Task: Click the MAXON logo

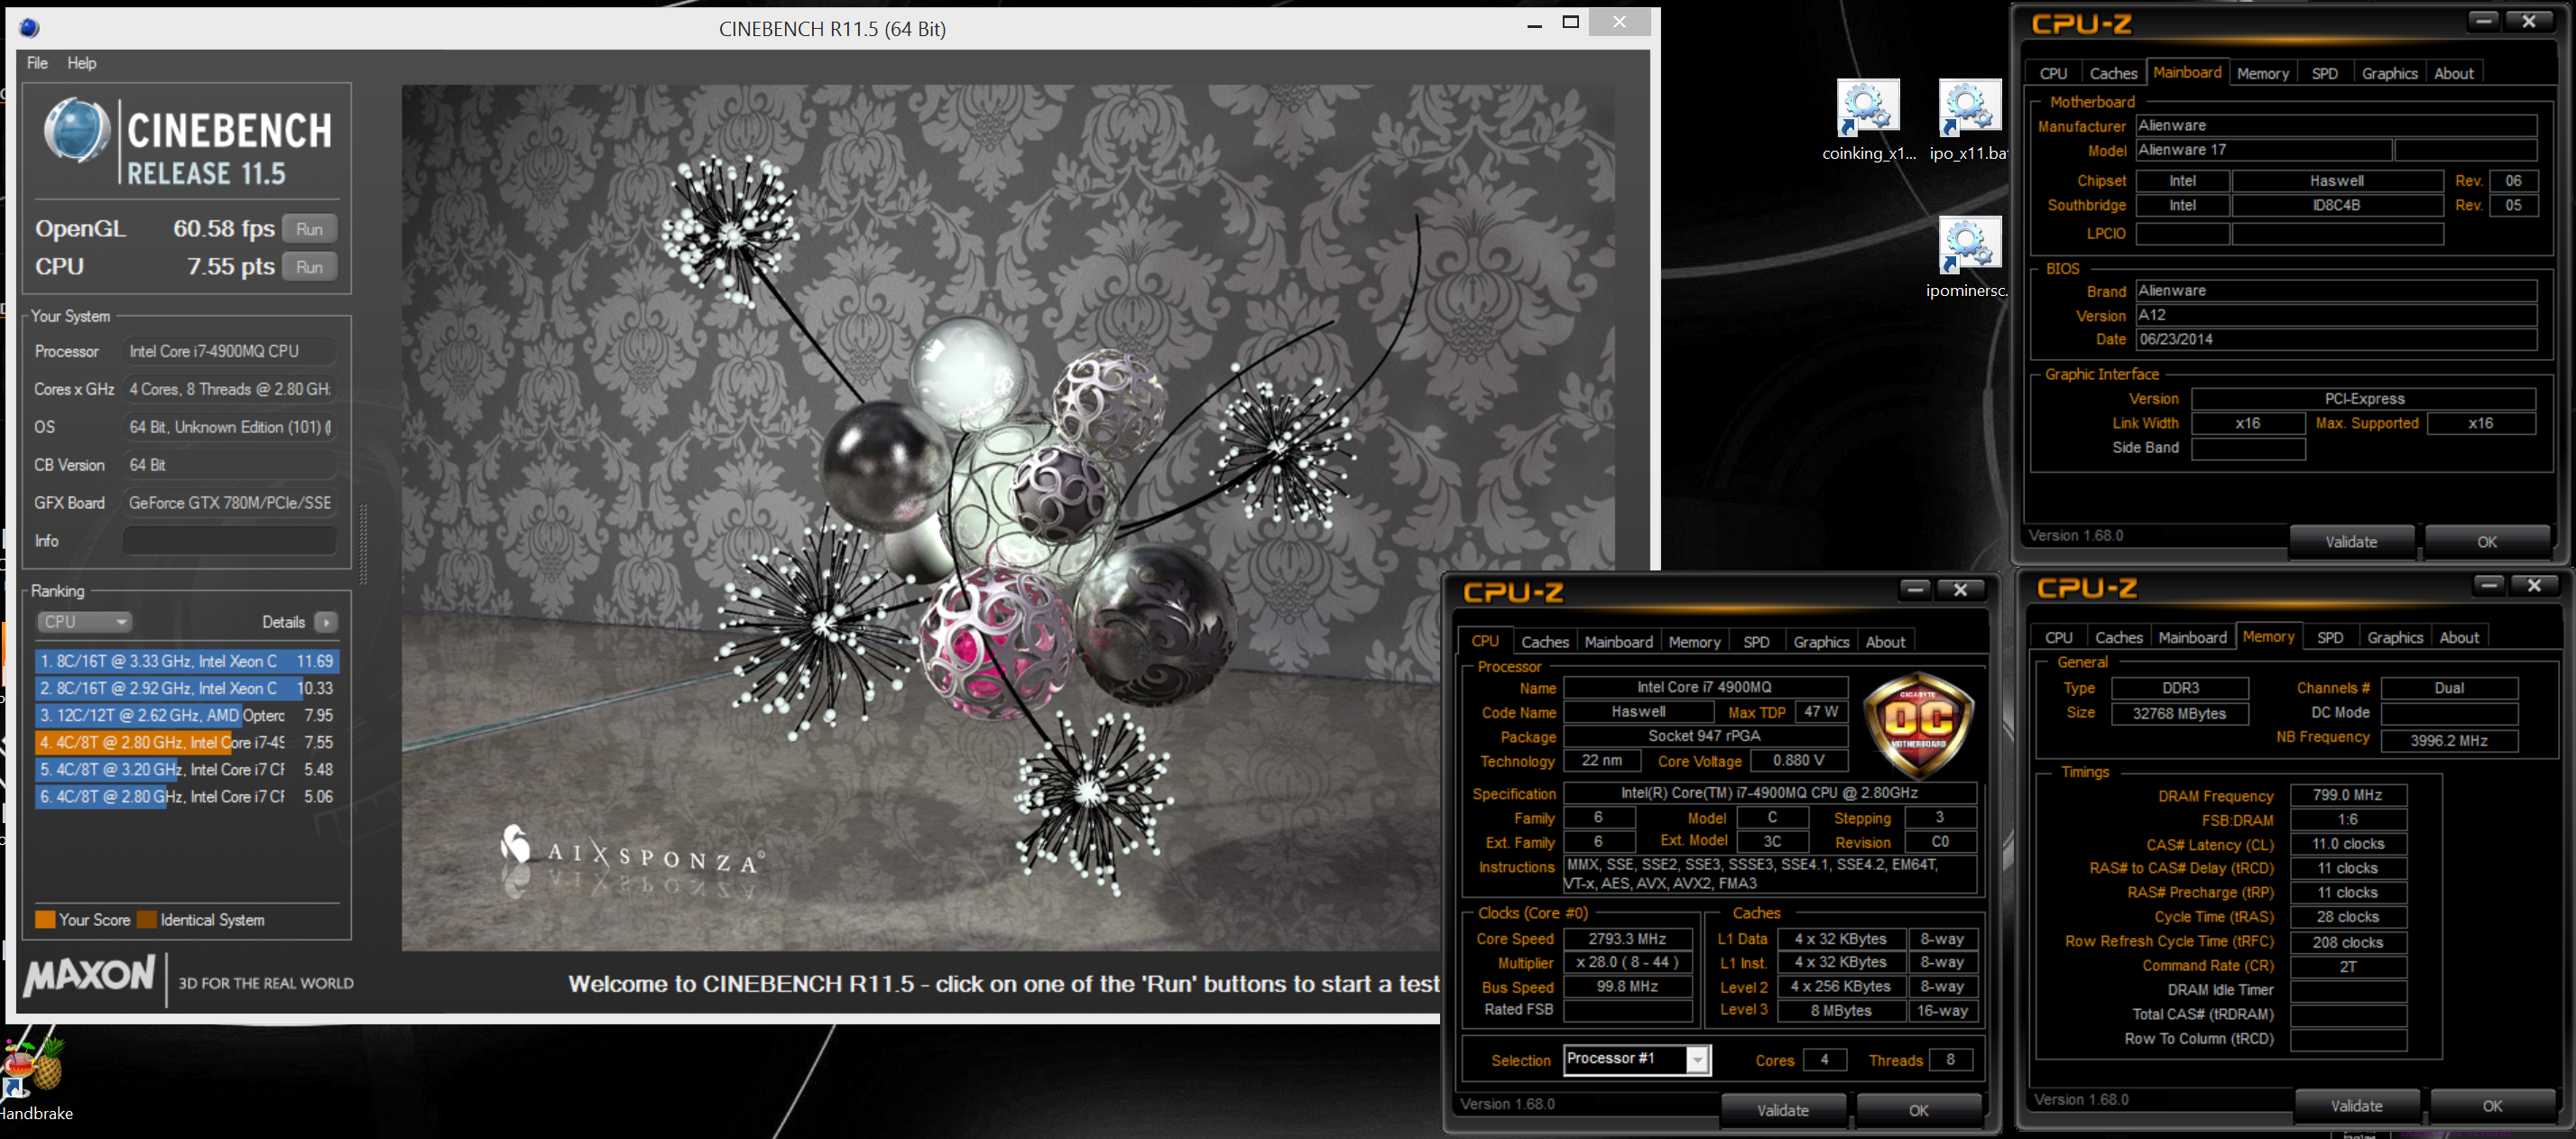Action: [90, 975]
